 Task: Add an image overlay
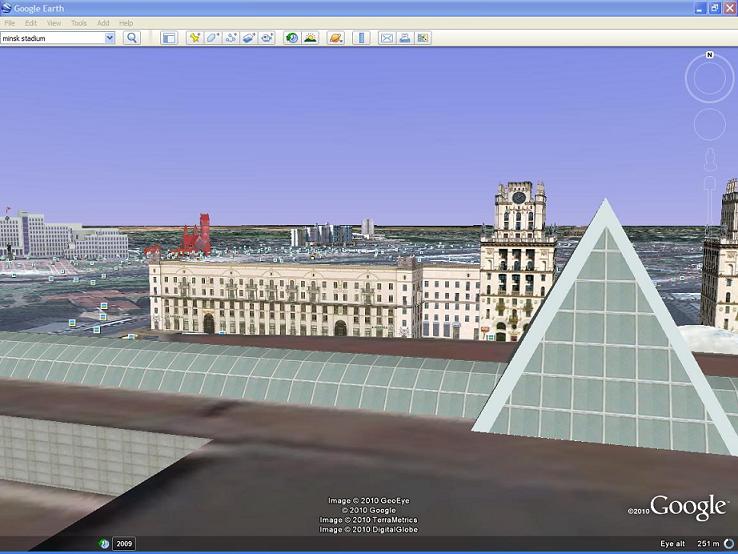click(249, 38)
